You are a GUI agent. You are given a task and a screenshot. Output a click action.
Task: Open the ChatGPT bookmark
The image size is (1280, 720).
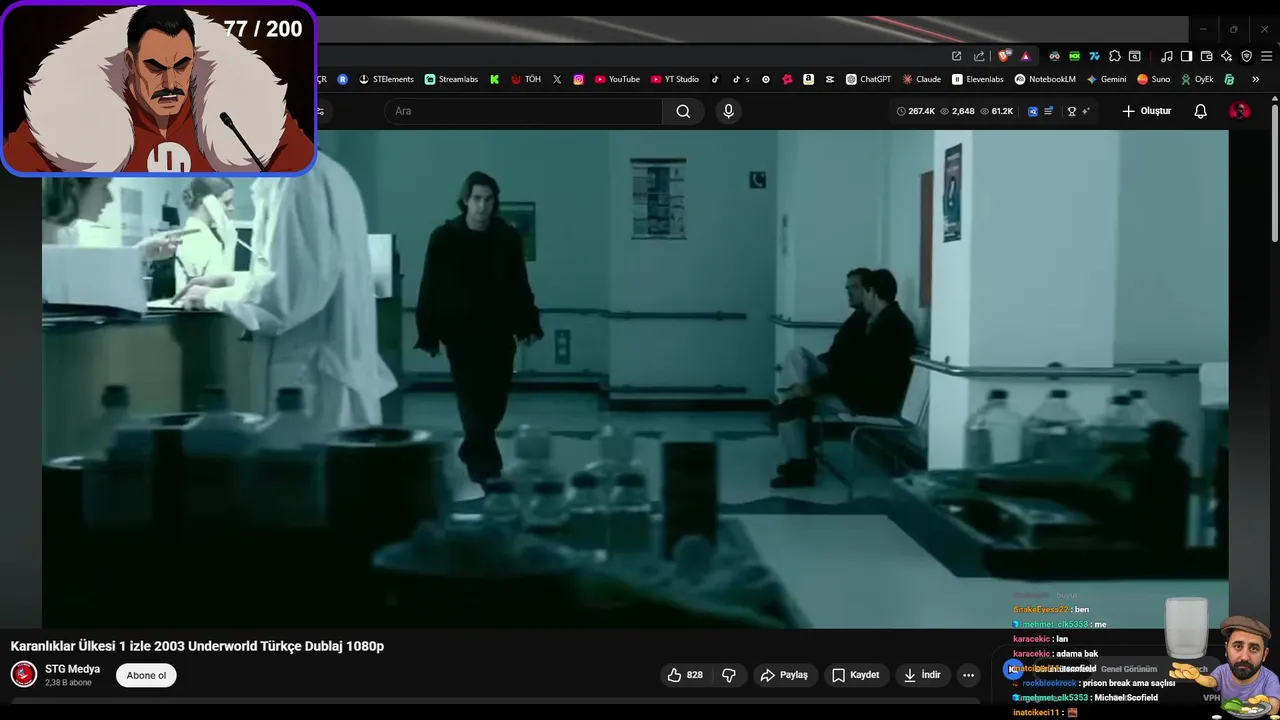868,79
